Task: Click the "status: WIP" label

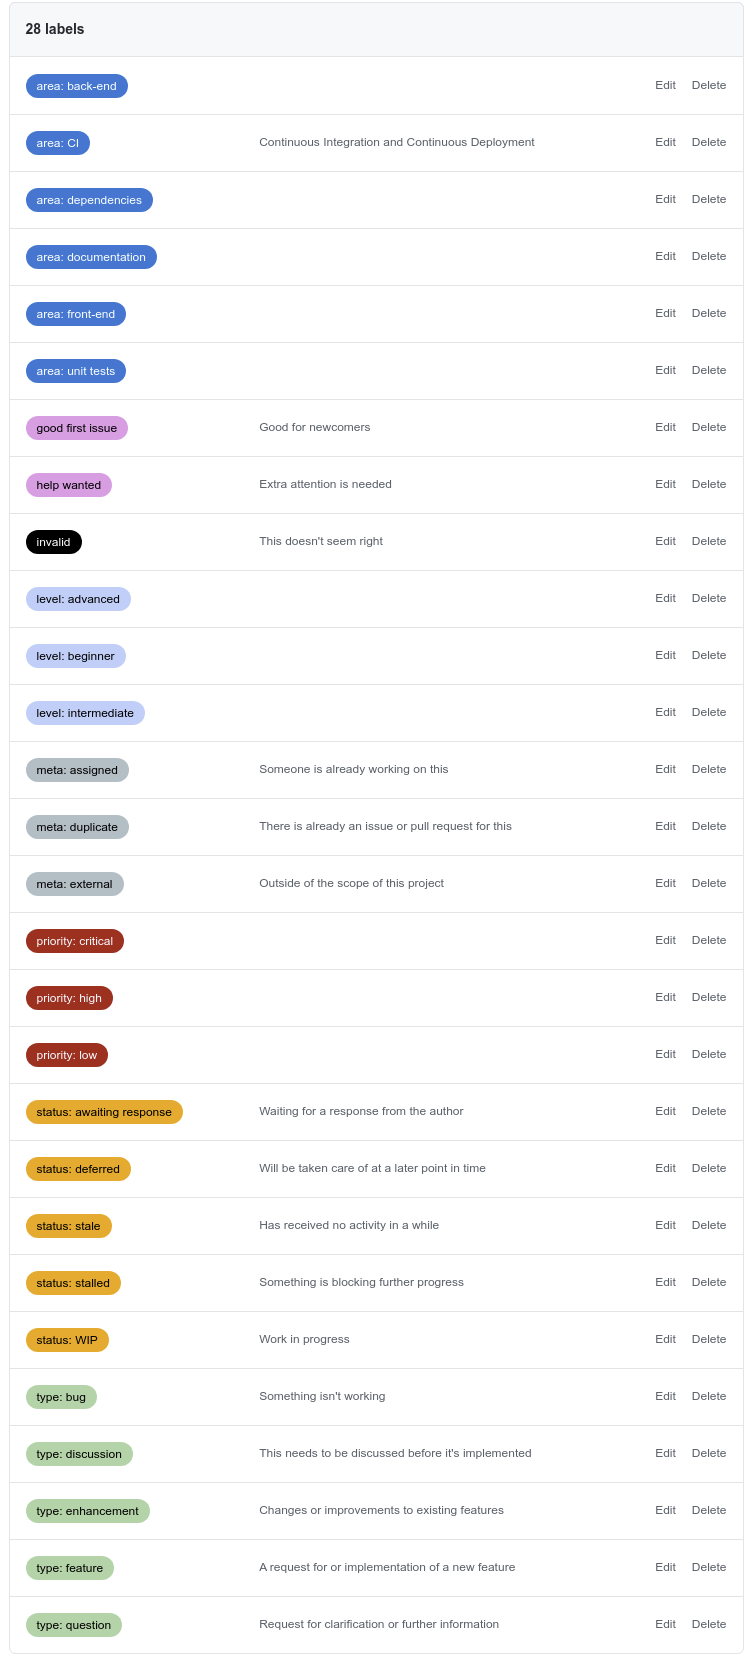Action: pyautogui.click(x=66, y=1339)
